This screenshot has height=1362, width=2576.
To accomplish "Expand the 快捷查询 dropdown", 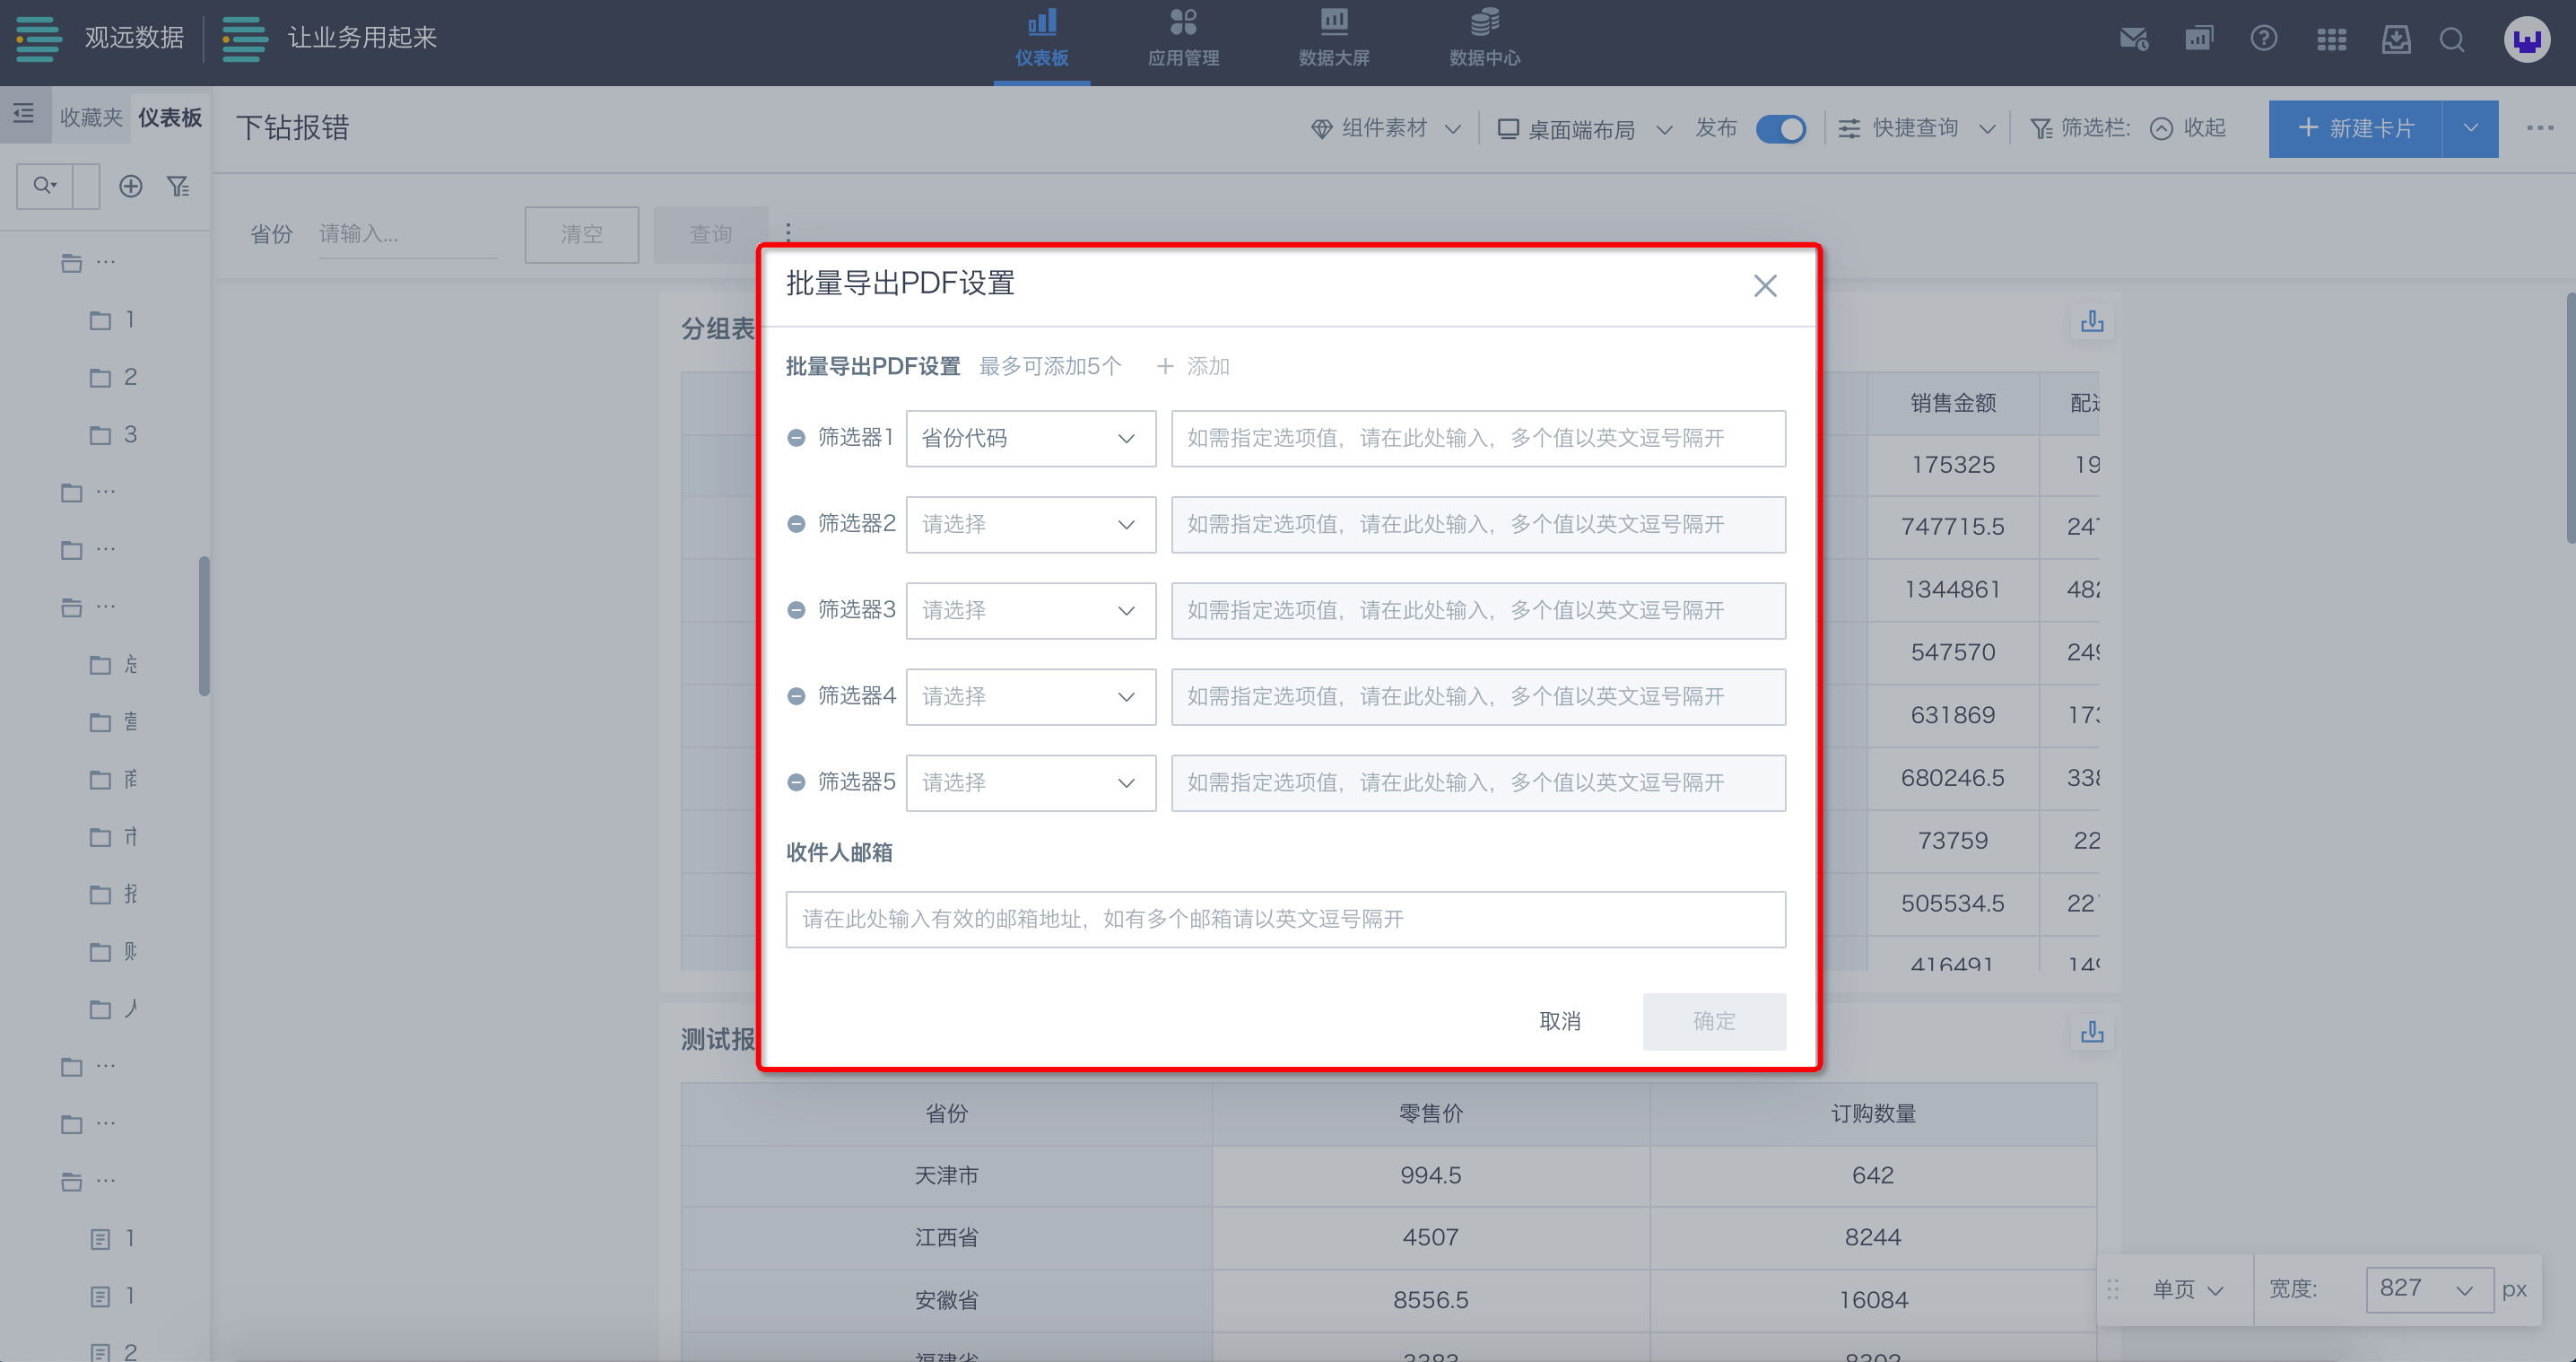I will (x=1916, y=129).
